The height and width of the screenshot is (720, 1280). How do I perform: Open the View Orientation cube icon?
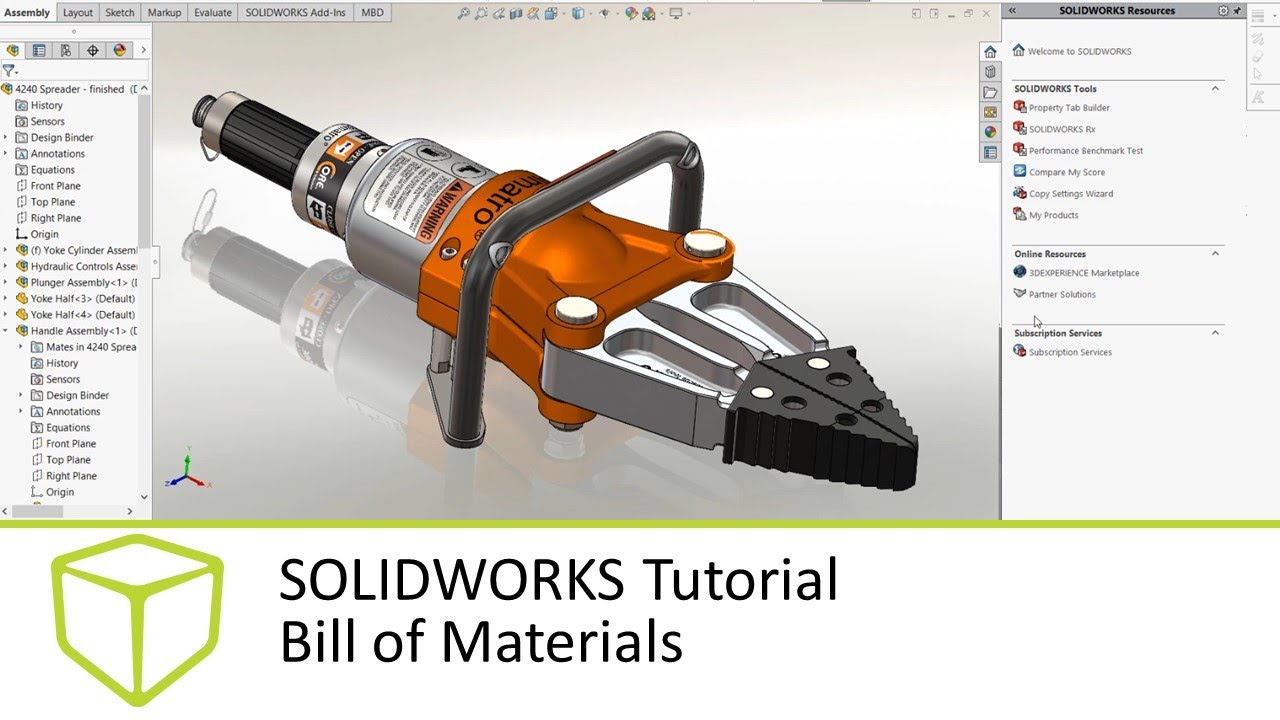pos(551,13)
